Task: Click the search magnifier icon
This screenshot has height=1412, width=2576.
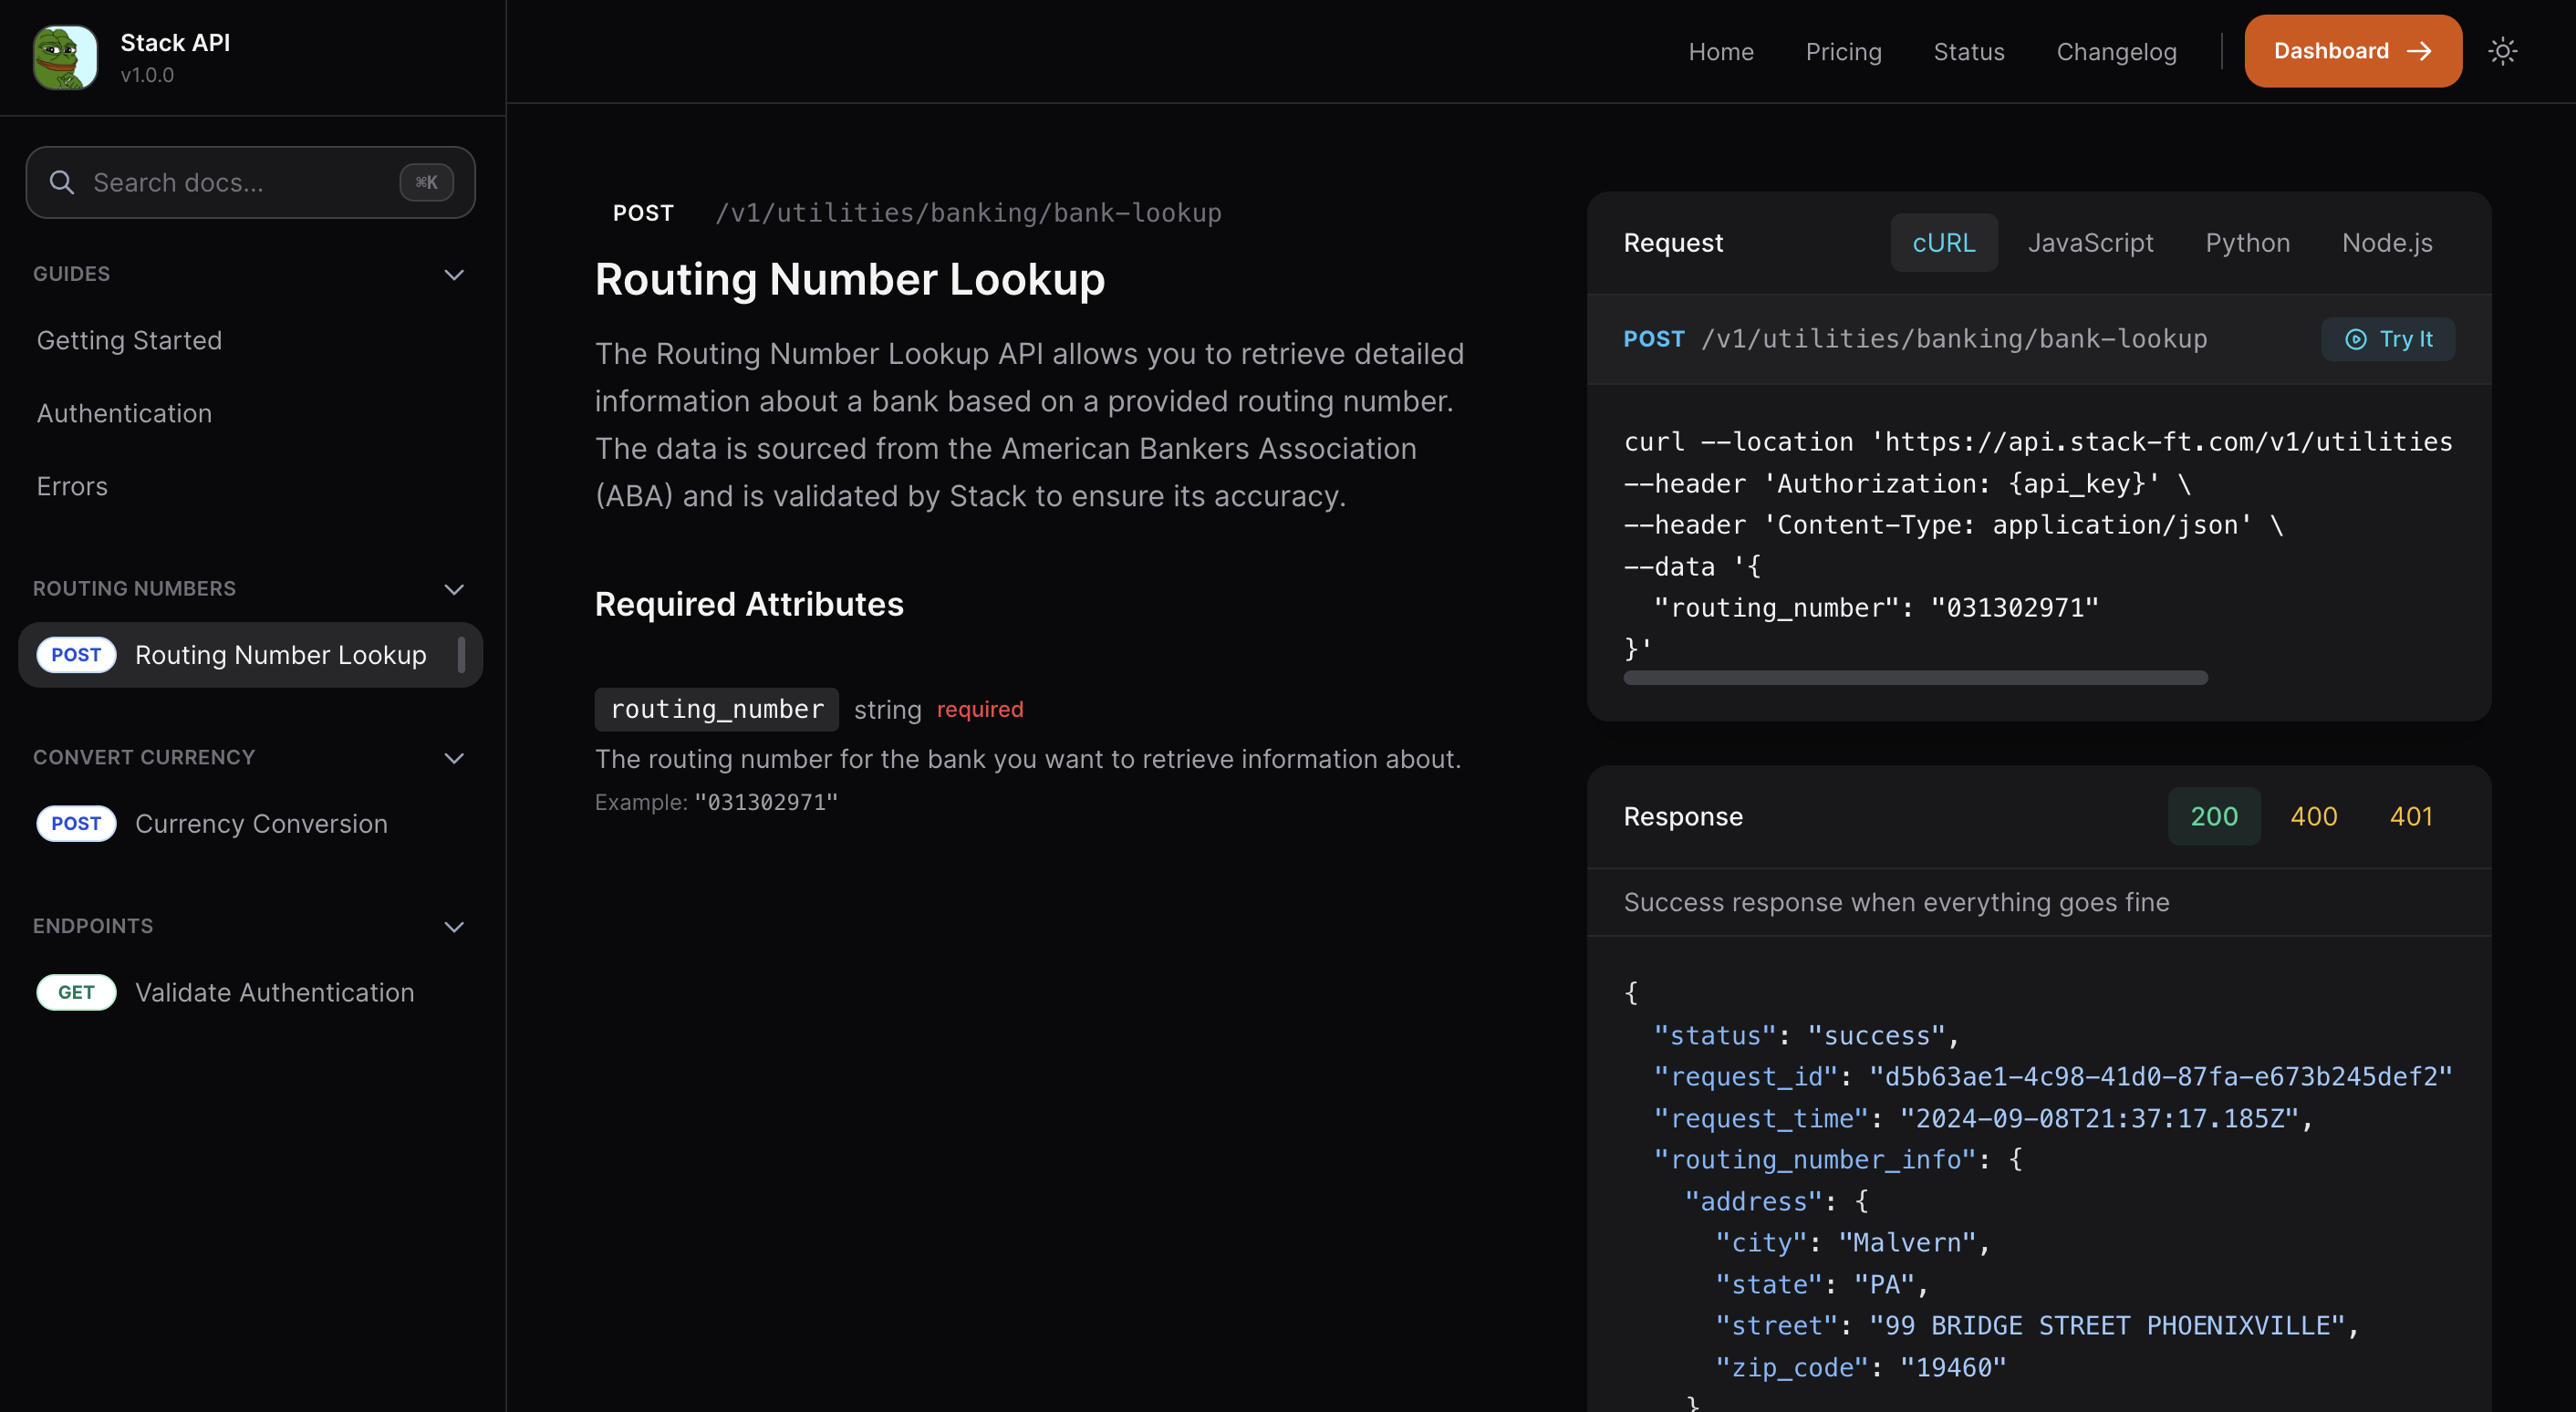Action: 62,182
